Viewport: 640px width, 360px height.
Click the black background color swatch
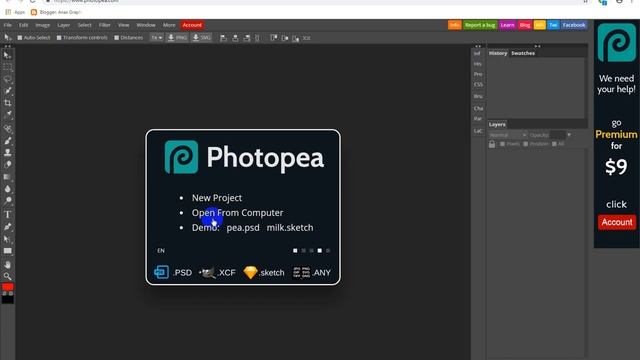pos(7,300)
